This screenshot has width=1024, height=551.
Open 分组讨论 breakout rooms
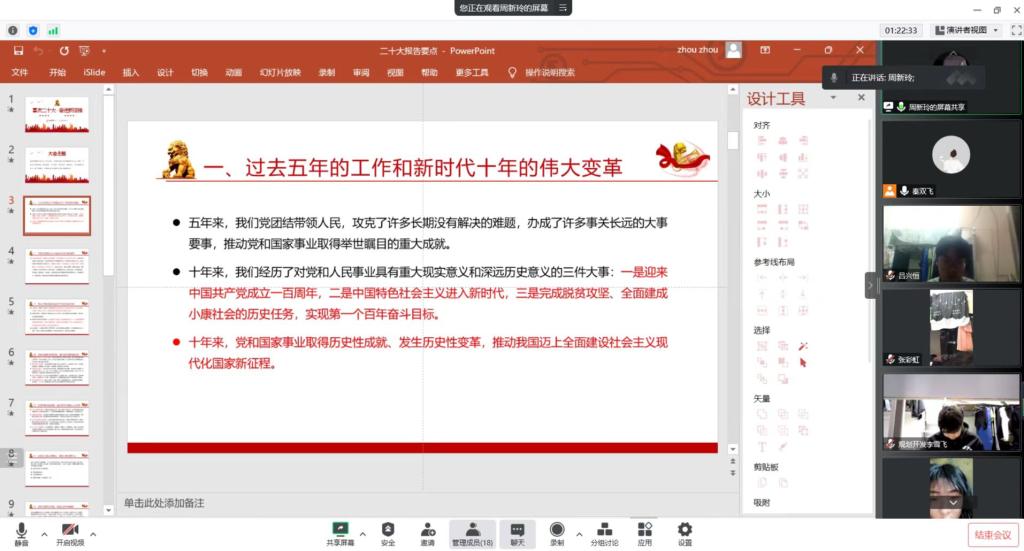click(x=603, y=531)
